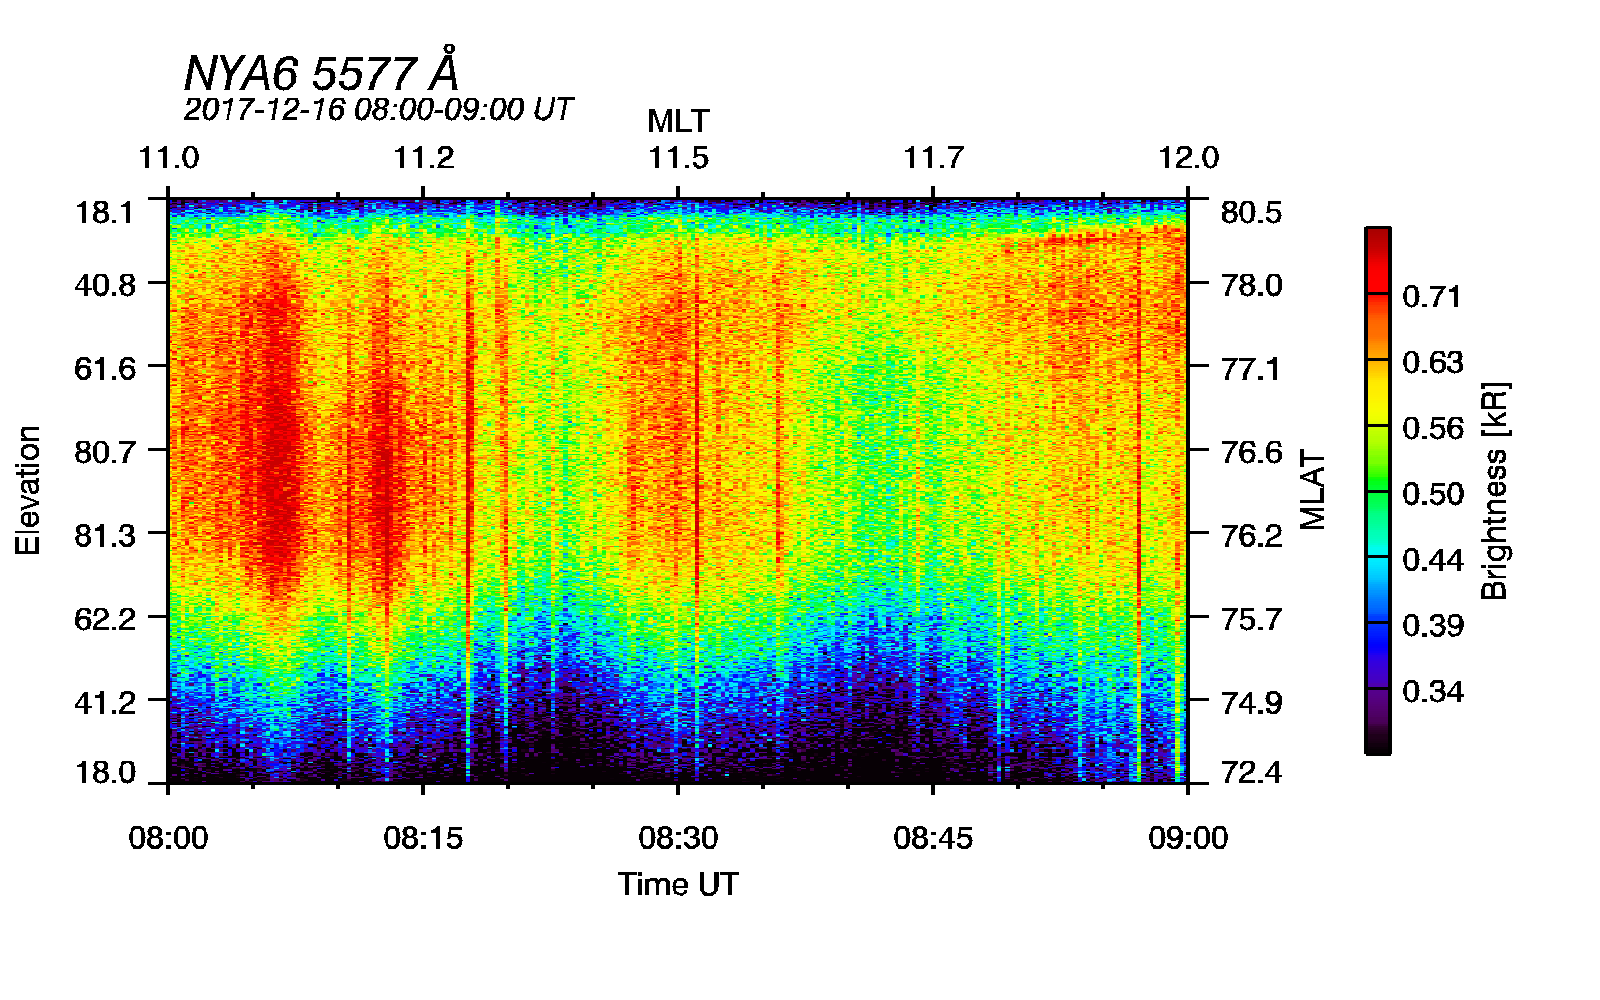This screenshot has height=1000, width=1600.
Task: Click the red top of the colorbar
Action: 1377,260
